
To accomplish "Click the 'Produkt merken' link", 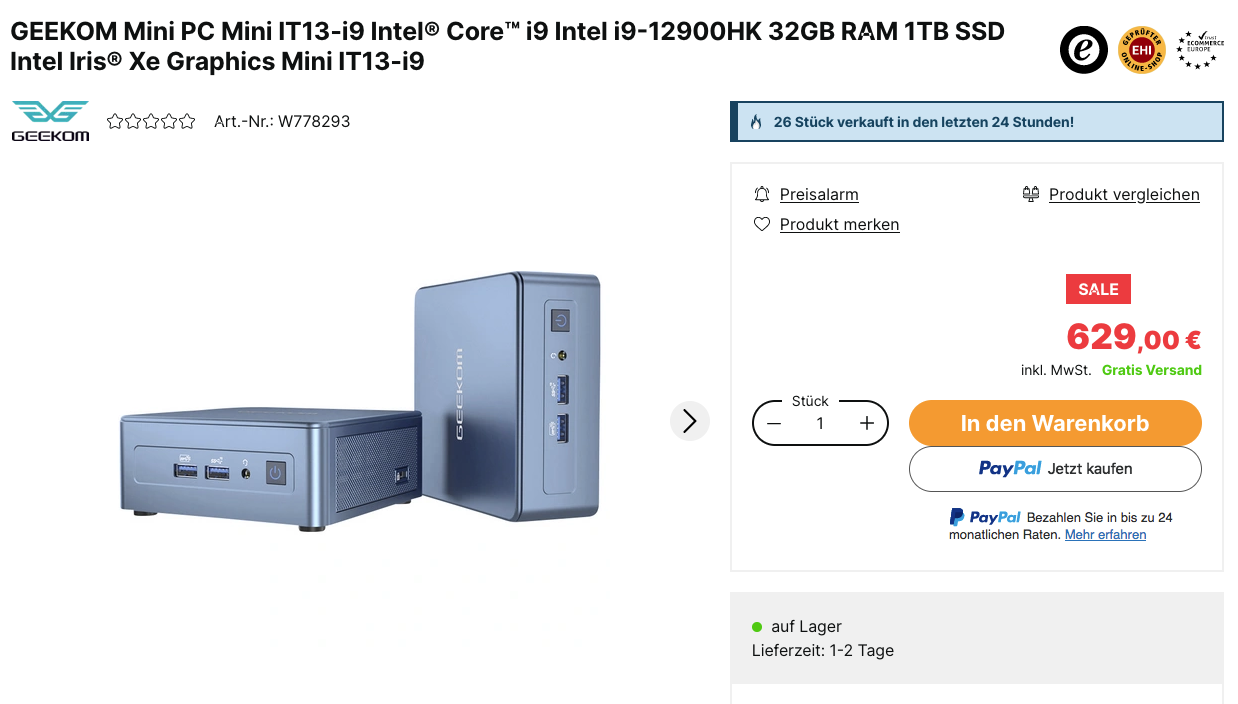I will pos(839,224).
